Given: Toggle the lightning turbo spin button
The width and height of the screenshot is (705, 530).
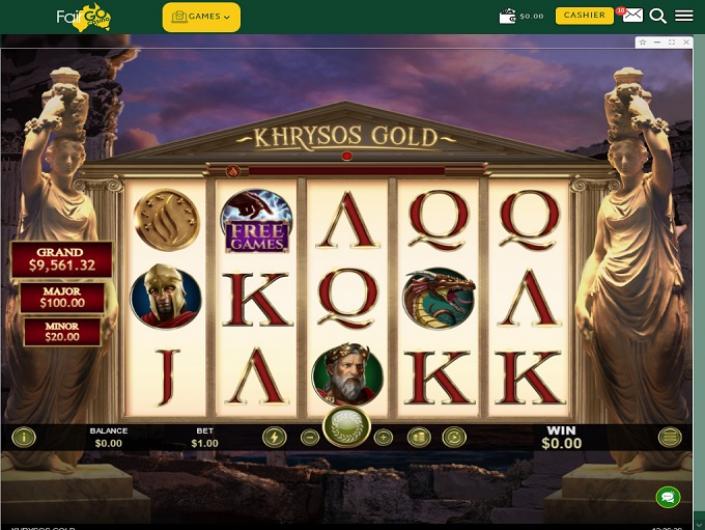Looking at the screenshot, I should [274, 437].
